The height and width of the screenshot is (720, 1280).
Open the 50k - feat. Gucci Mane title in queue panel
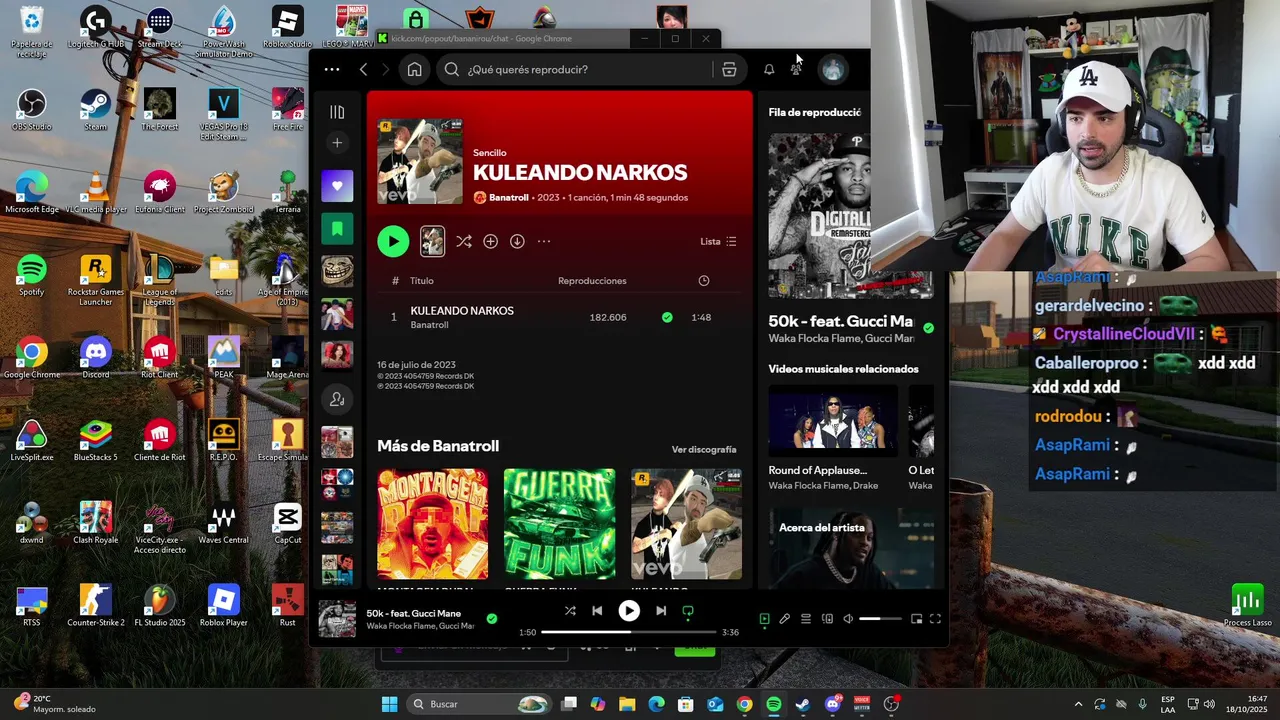(841, 321)
